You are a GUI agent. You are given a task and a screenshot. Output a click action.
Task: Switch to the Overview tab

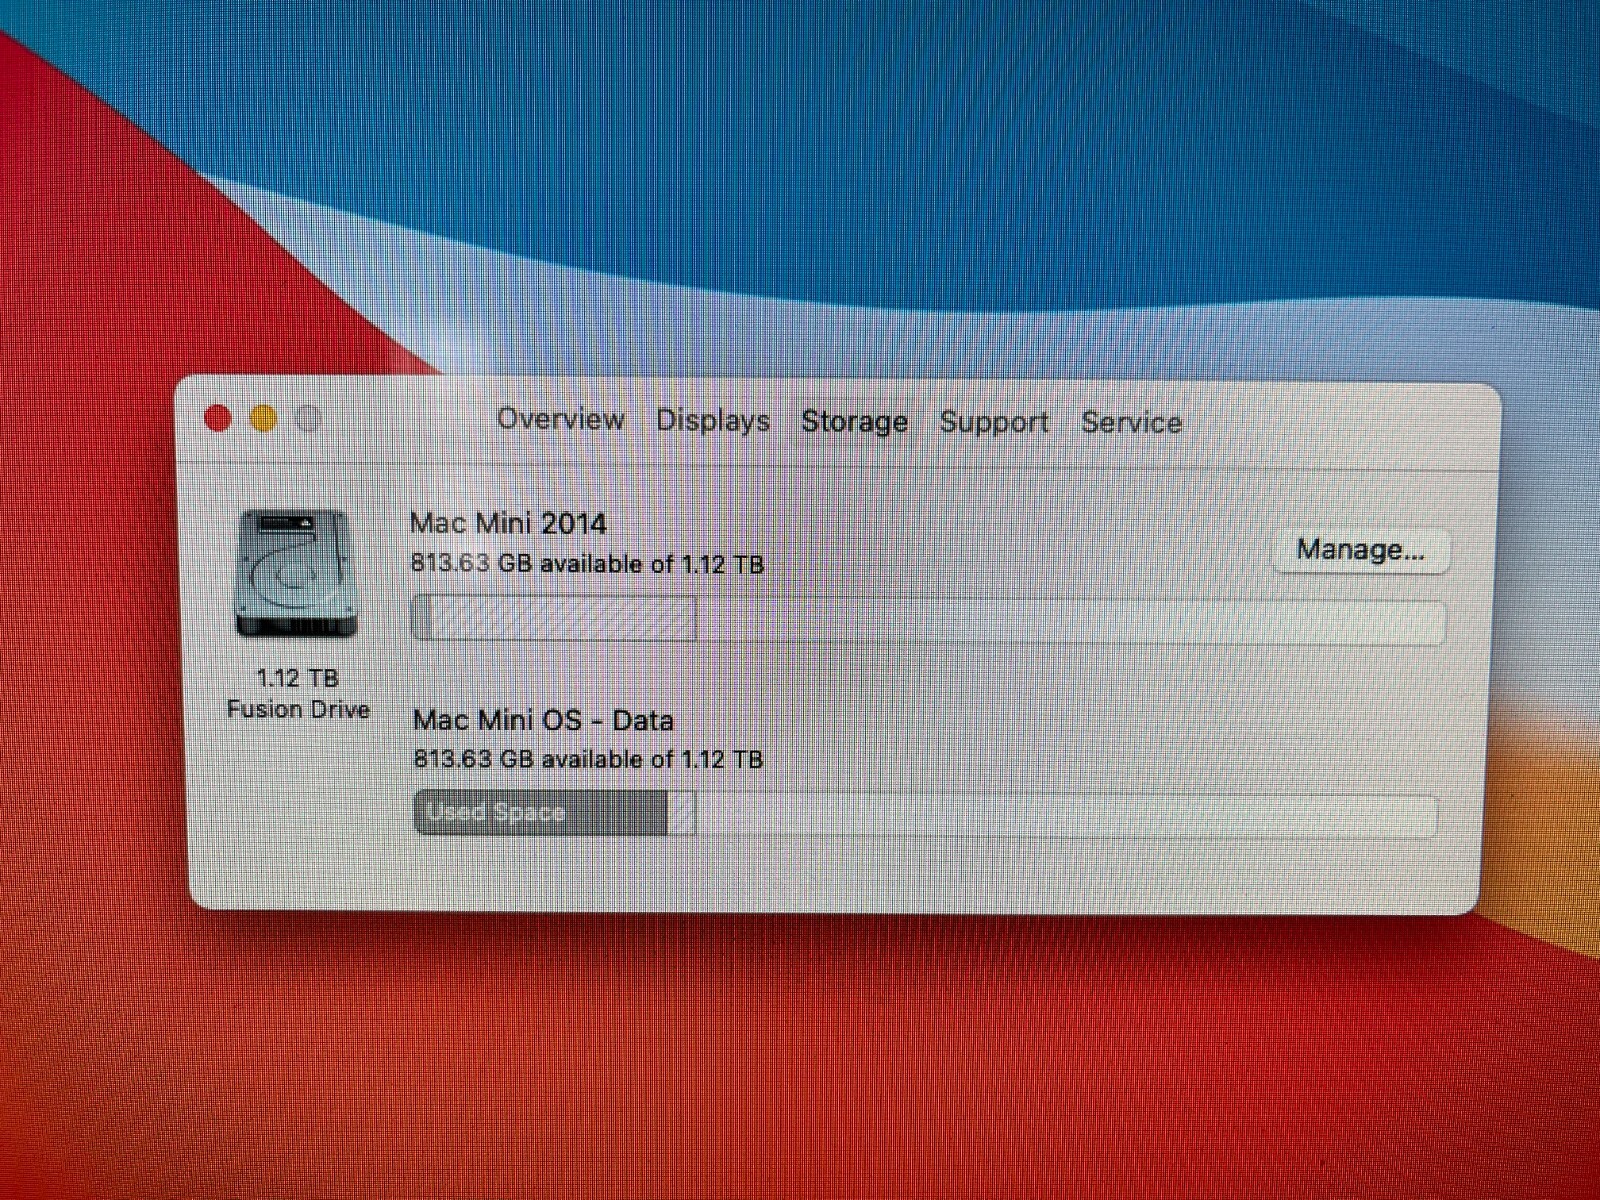pyautogui.click(x=561, y=419)
